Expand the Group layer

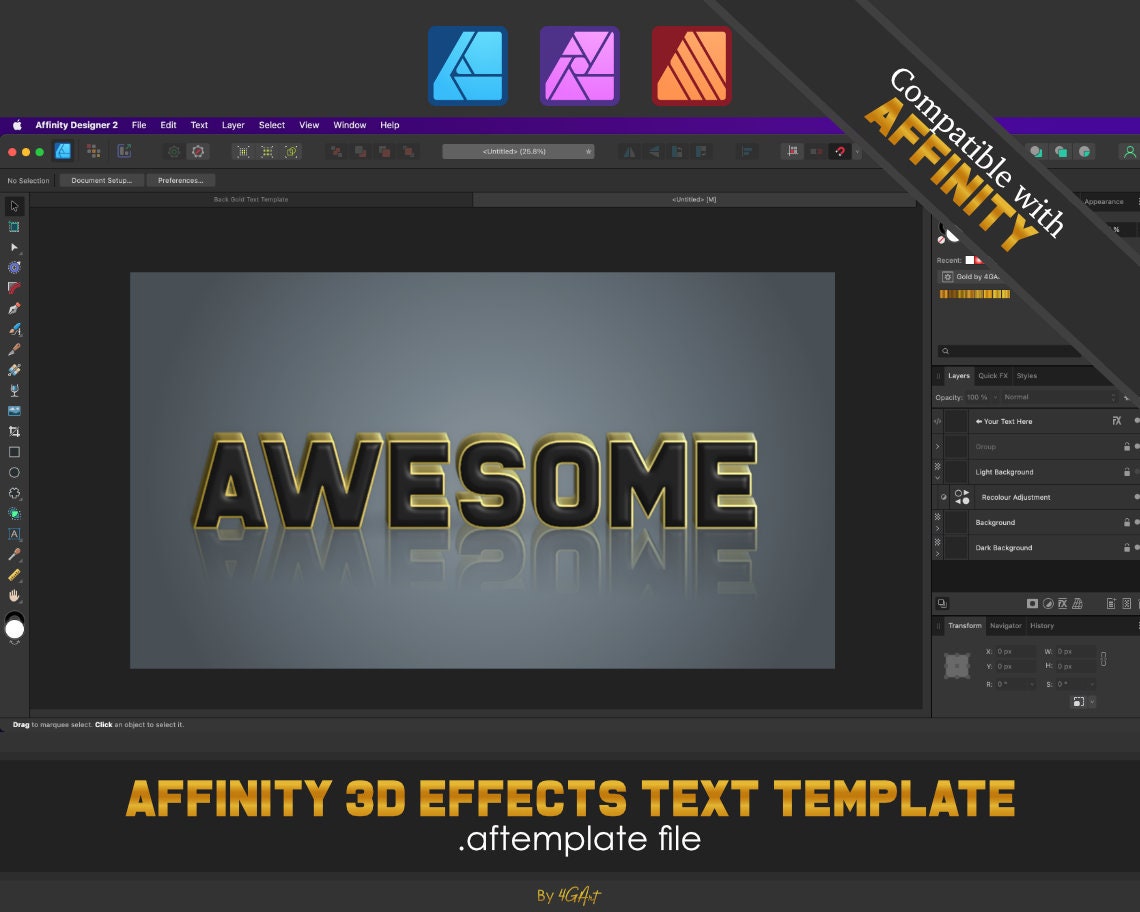[x=937, y=445]
